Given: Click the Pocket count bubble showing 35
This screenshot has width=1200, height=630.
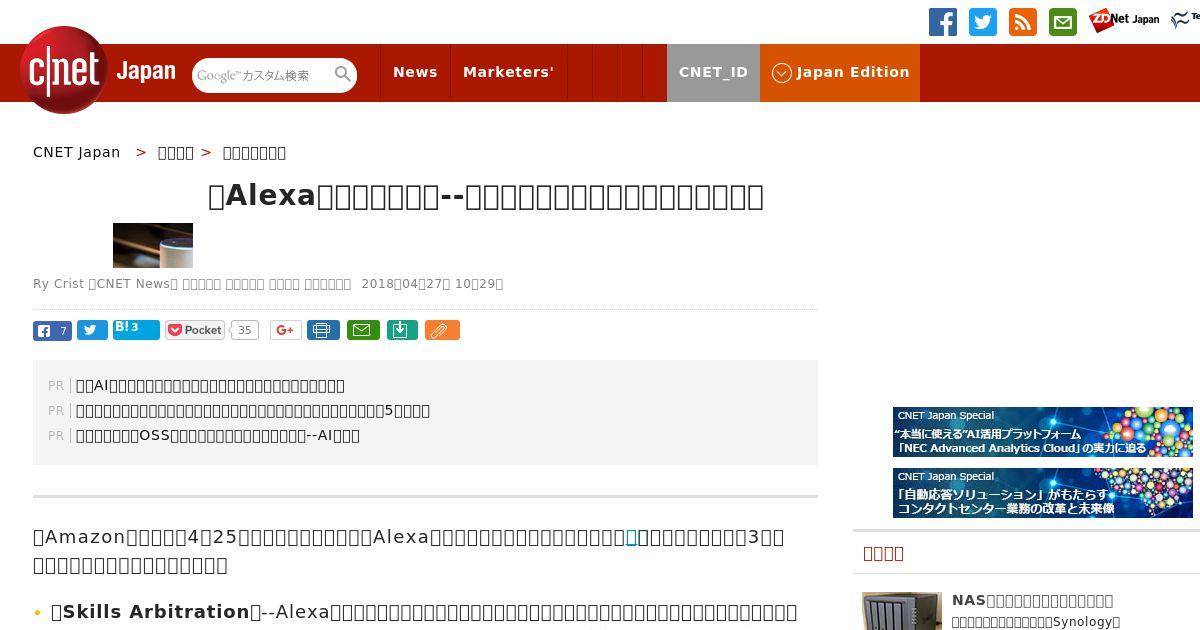Looking at the screenshot, I should tap(244, 330).
